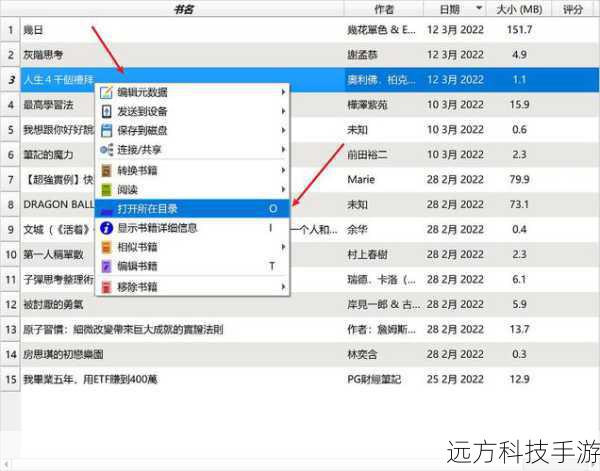Click author Marie cell

(361, 179)
